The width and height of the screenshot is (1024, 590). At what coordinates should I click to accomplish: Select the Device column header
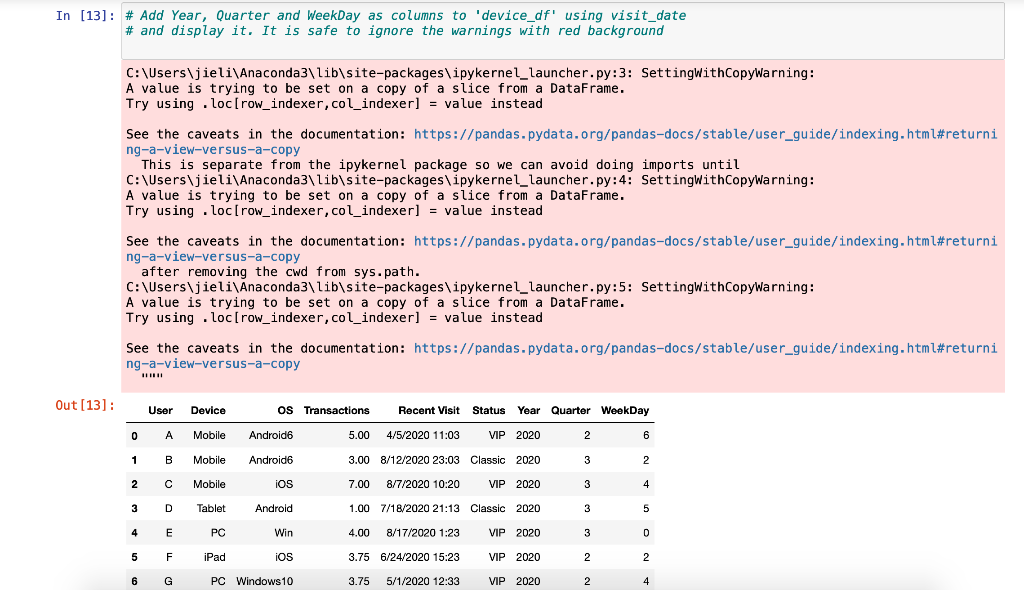210,410
